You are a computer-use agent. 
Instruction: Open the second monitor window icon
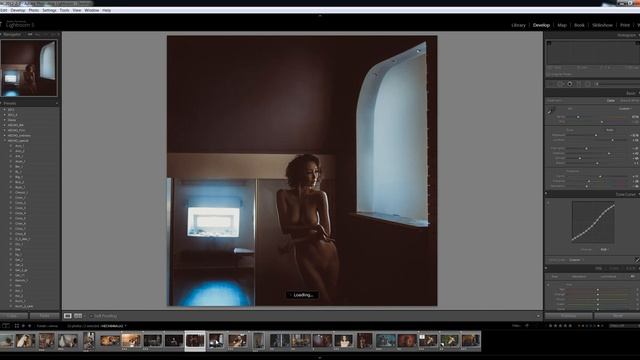pyautogui.click(x=6, y=326)
